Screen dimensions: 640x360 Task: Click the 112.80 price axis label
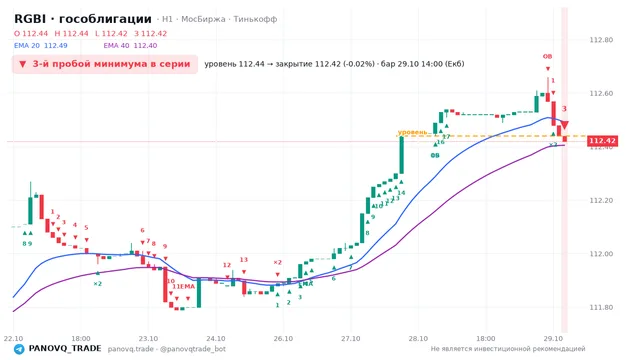[x=601, y=40]
